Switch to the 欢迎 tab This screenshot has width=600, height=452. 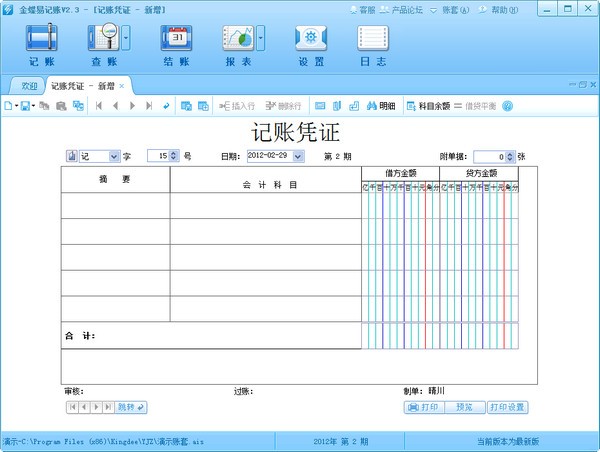tap(28, 86)
